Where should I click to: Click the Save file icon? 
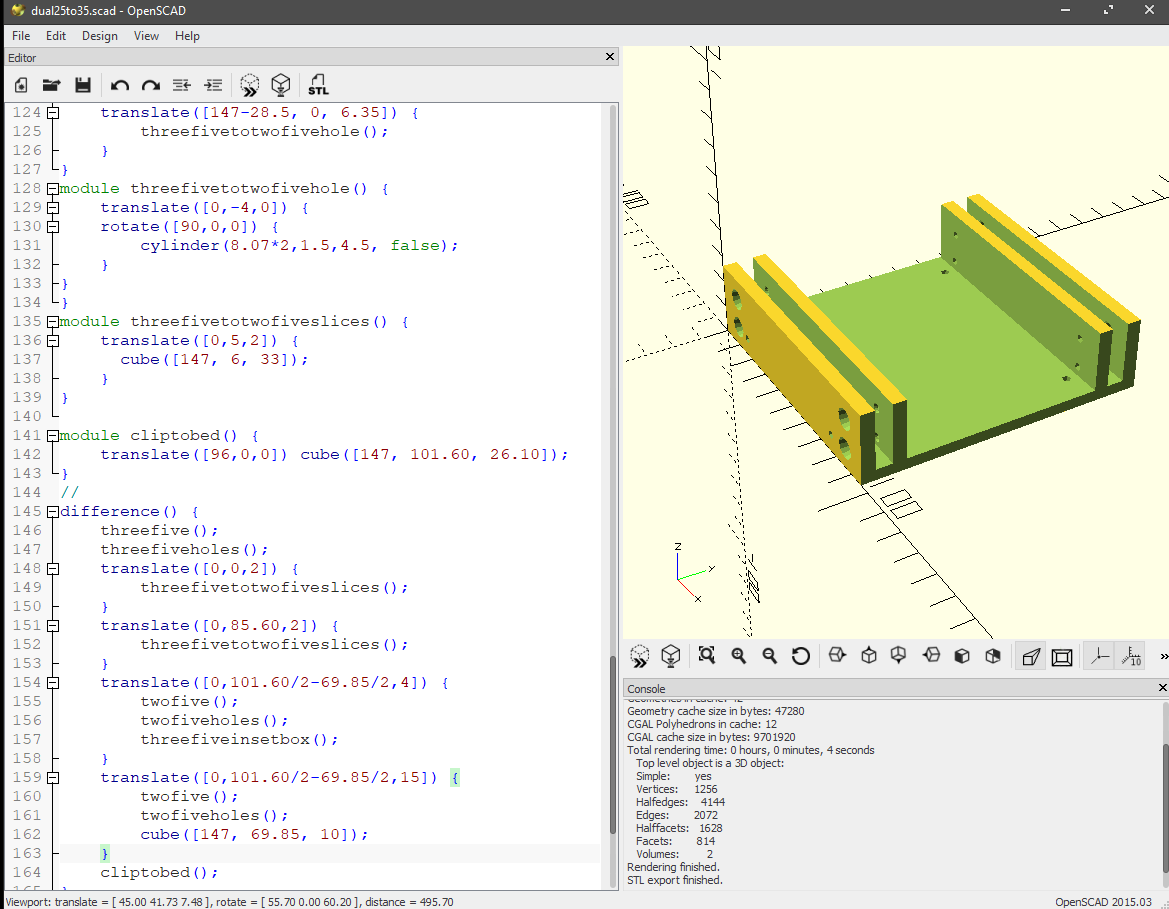pos(83,85)
